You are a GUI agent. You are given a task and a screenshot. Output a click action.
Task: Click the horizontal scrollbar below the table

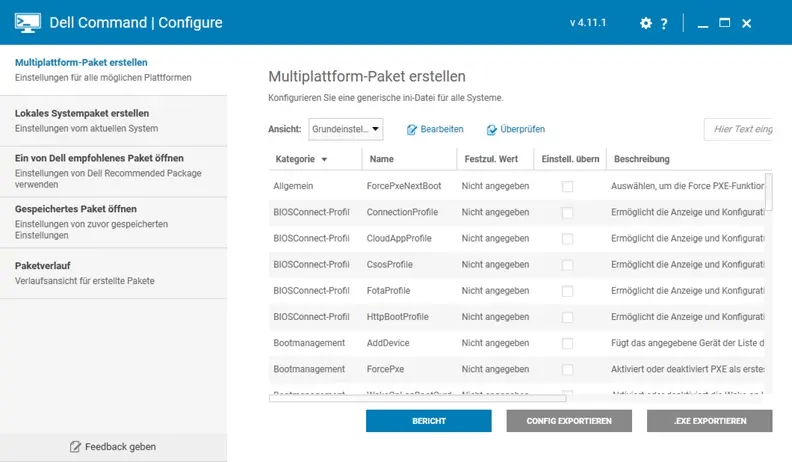click(417, 398)
